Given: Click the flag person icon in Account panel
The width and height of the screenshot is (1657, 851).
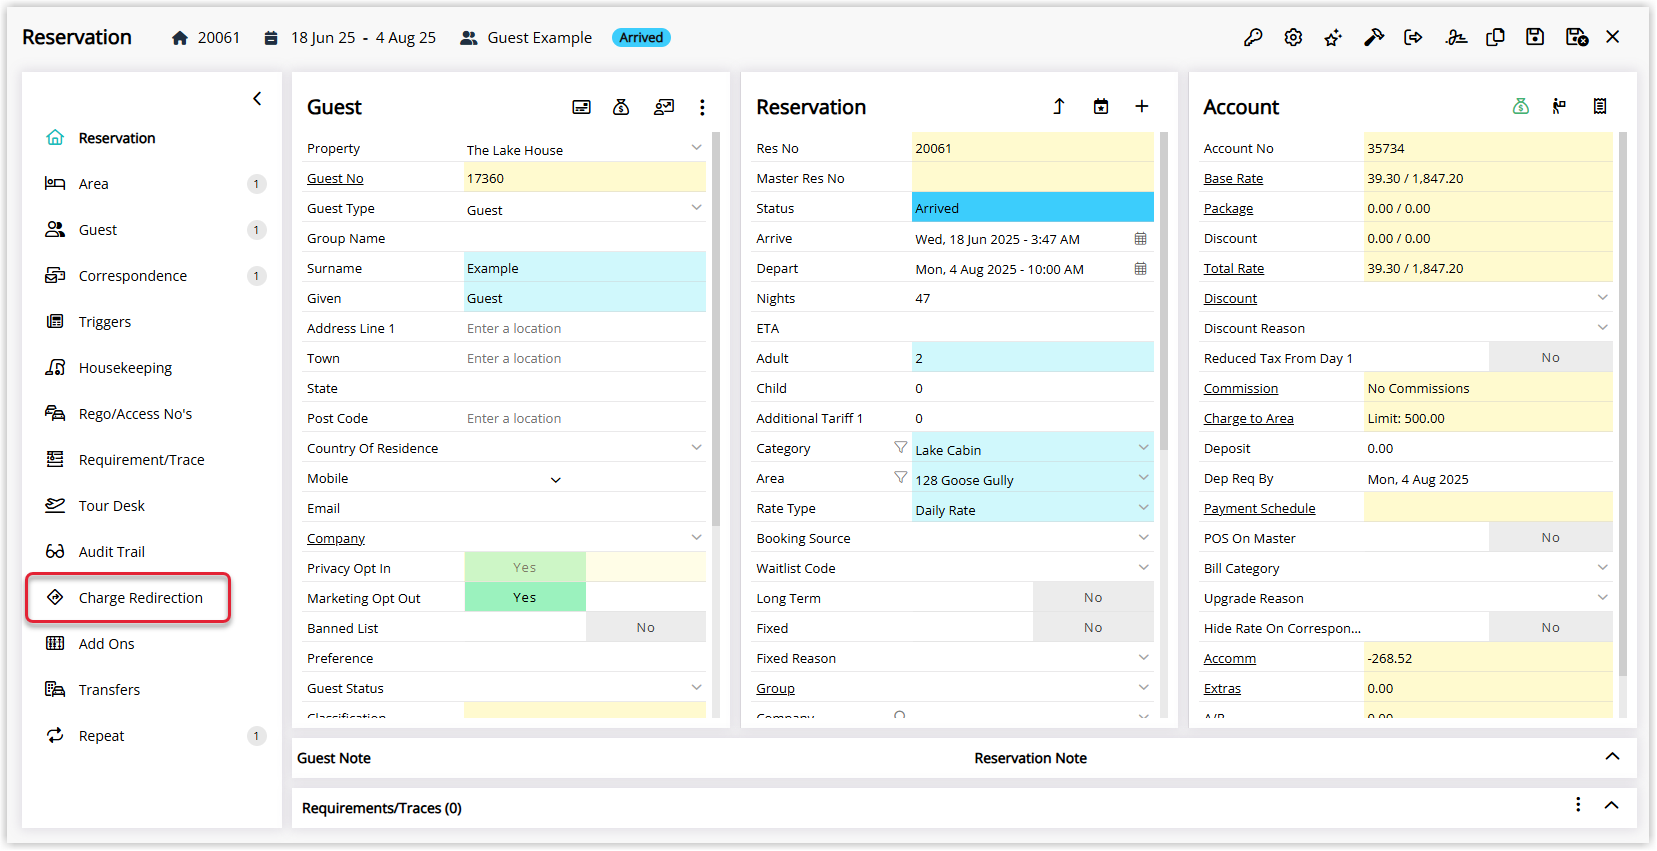Looking at the screenshot, I should click(1559, 106).
